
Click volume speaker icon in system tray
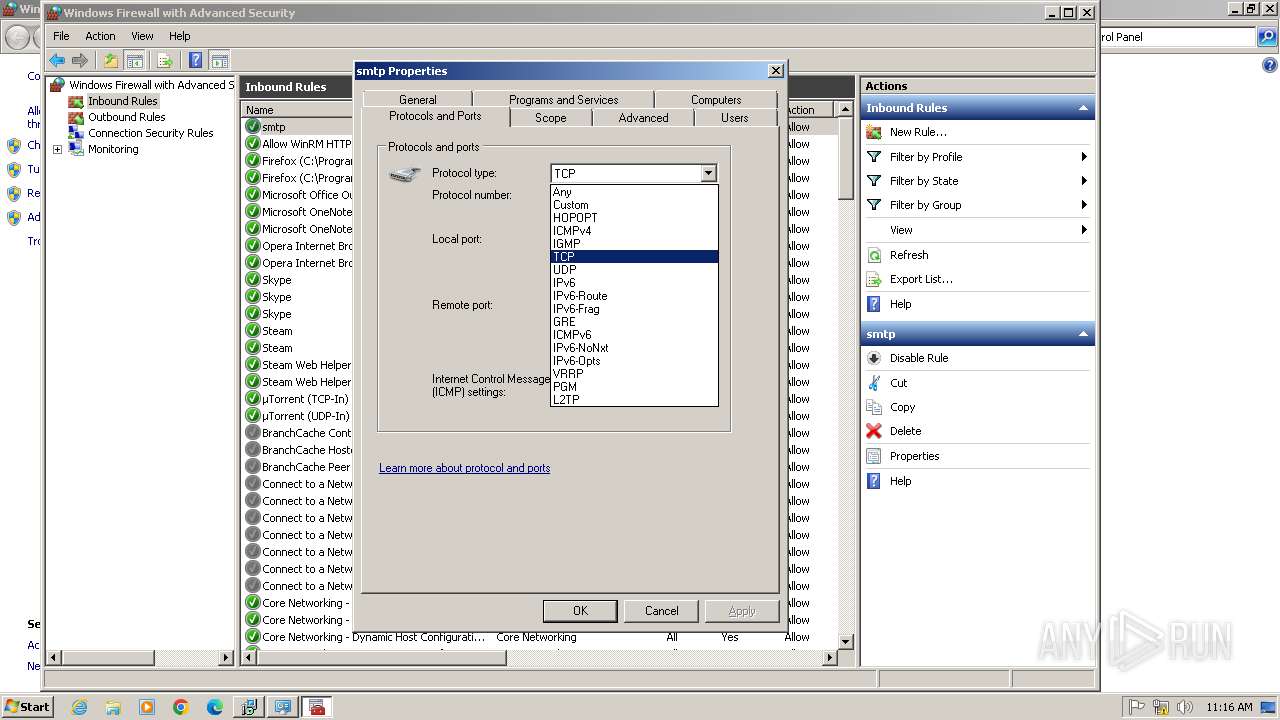coord(1183,707)
